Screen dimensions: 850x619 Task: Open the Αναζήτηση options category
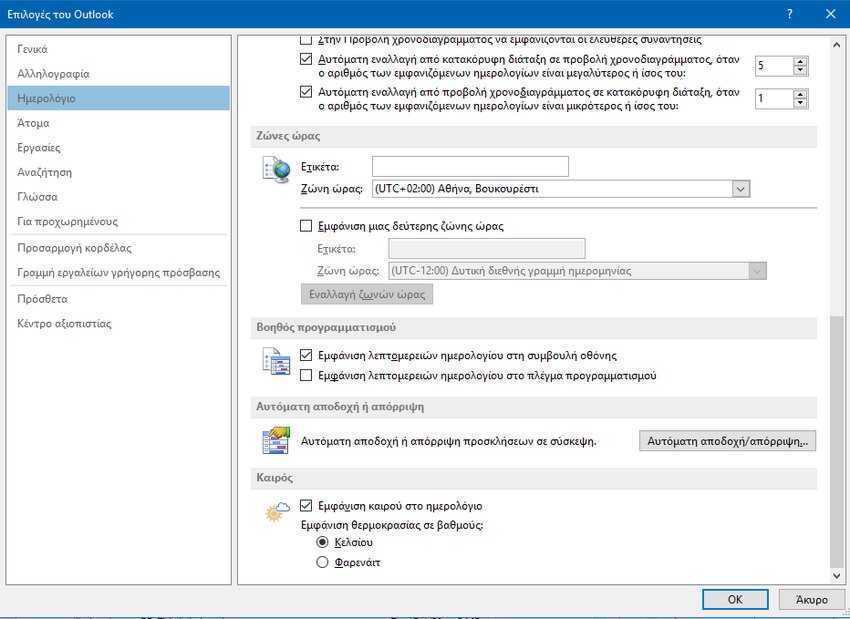119,172
